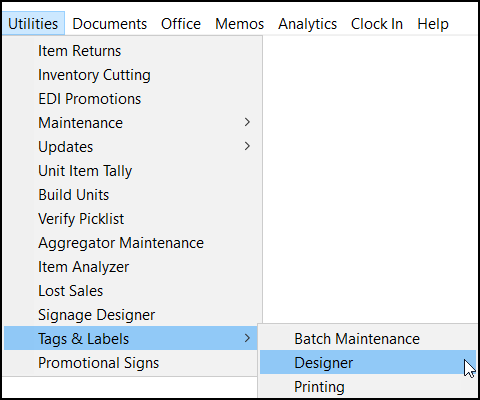Open the Help menu
This screenshot has height=400, width=480.
pyautogui.click(x=433, y=24)
